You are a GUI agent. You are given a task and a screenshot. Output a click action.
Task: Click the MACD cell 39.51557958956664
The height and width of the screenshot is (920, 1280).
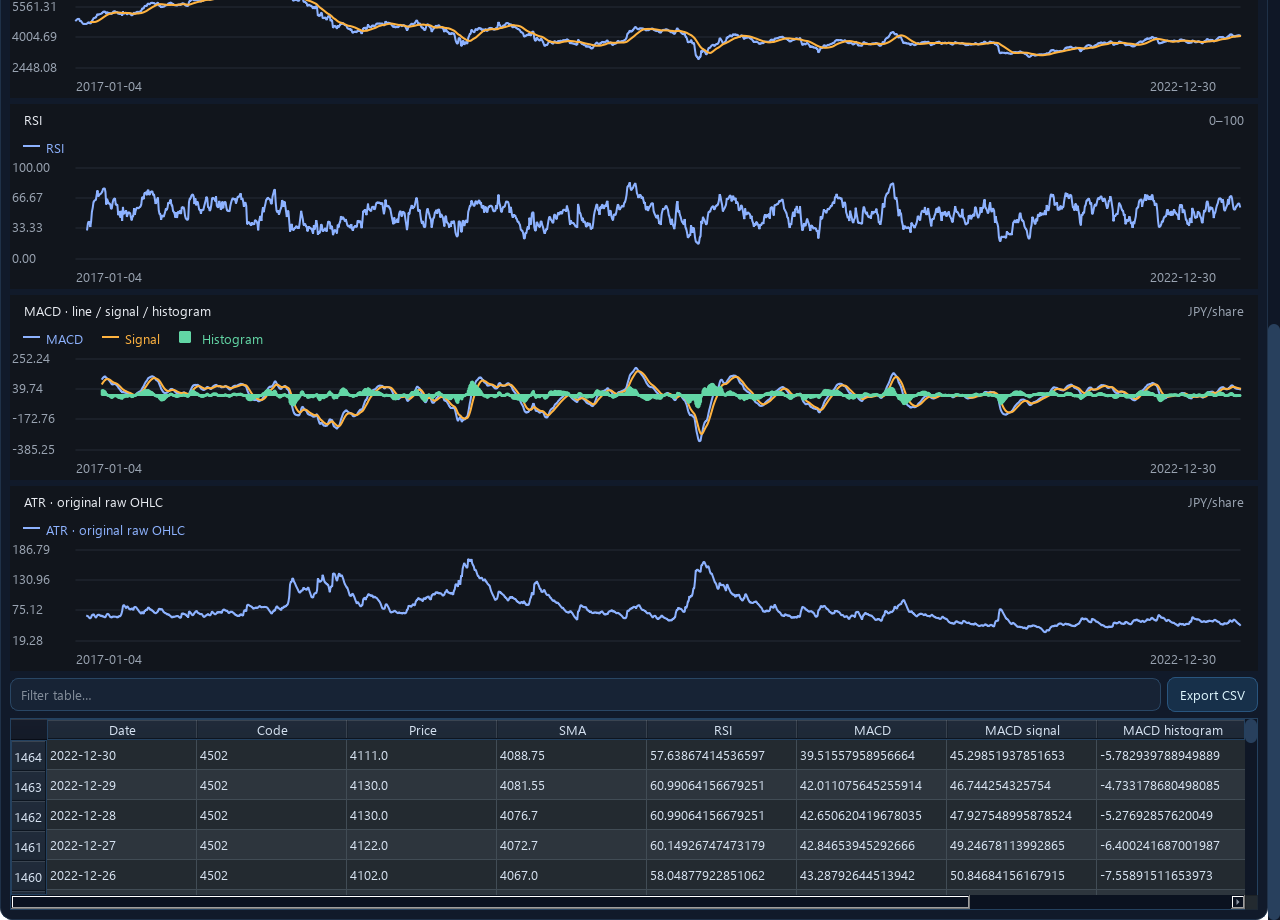click(x=872, y=755)
